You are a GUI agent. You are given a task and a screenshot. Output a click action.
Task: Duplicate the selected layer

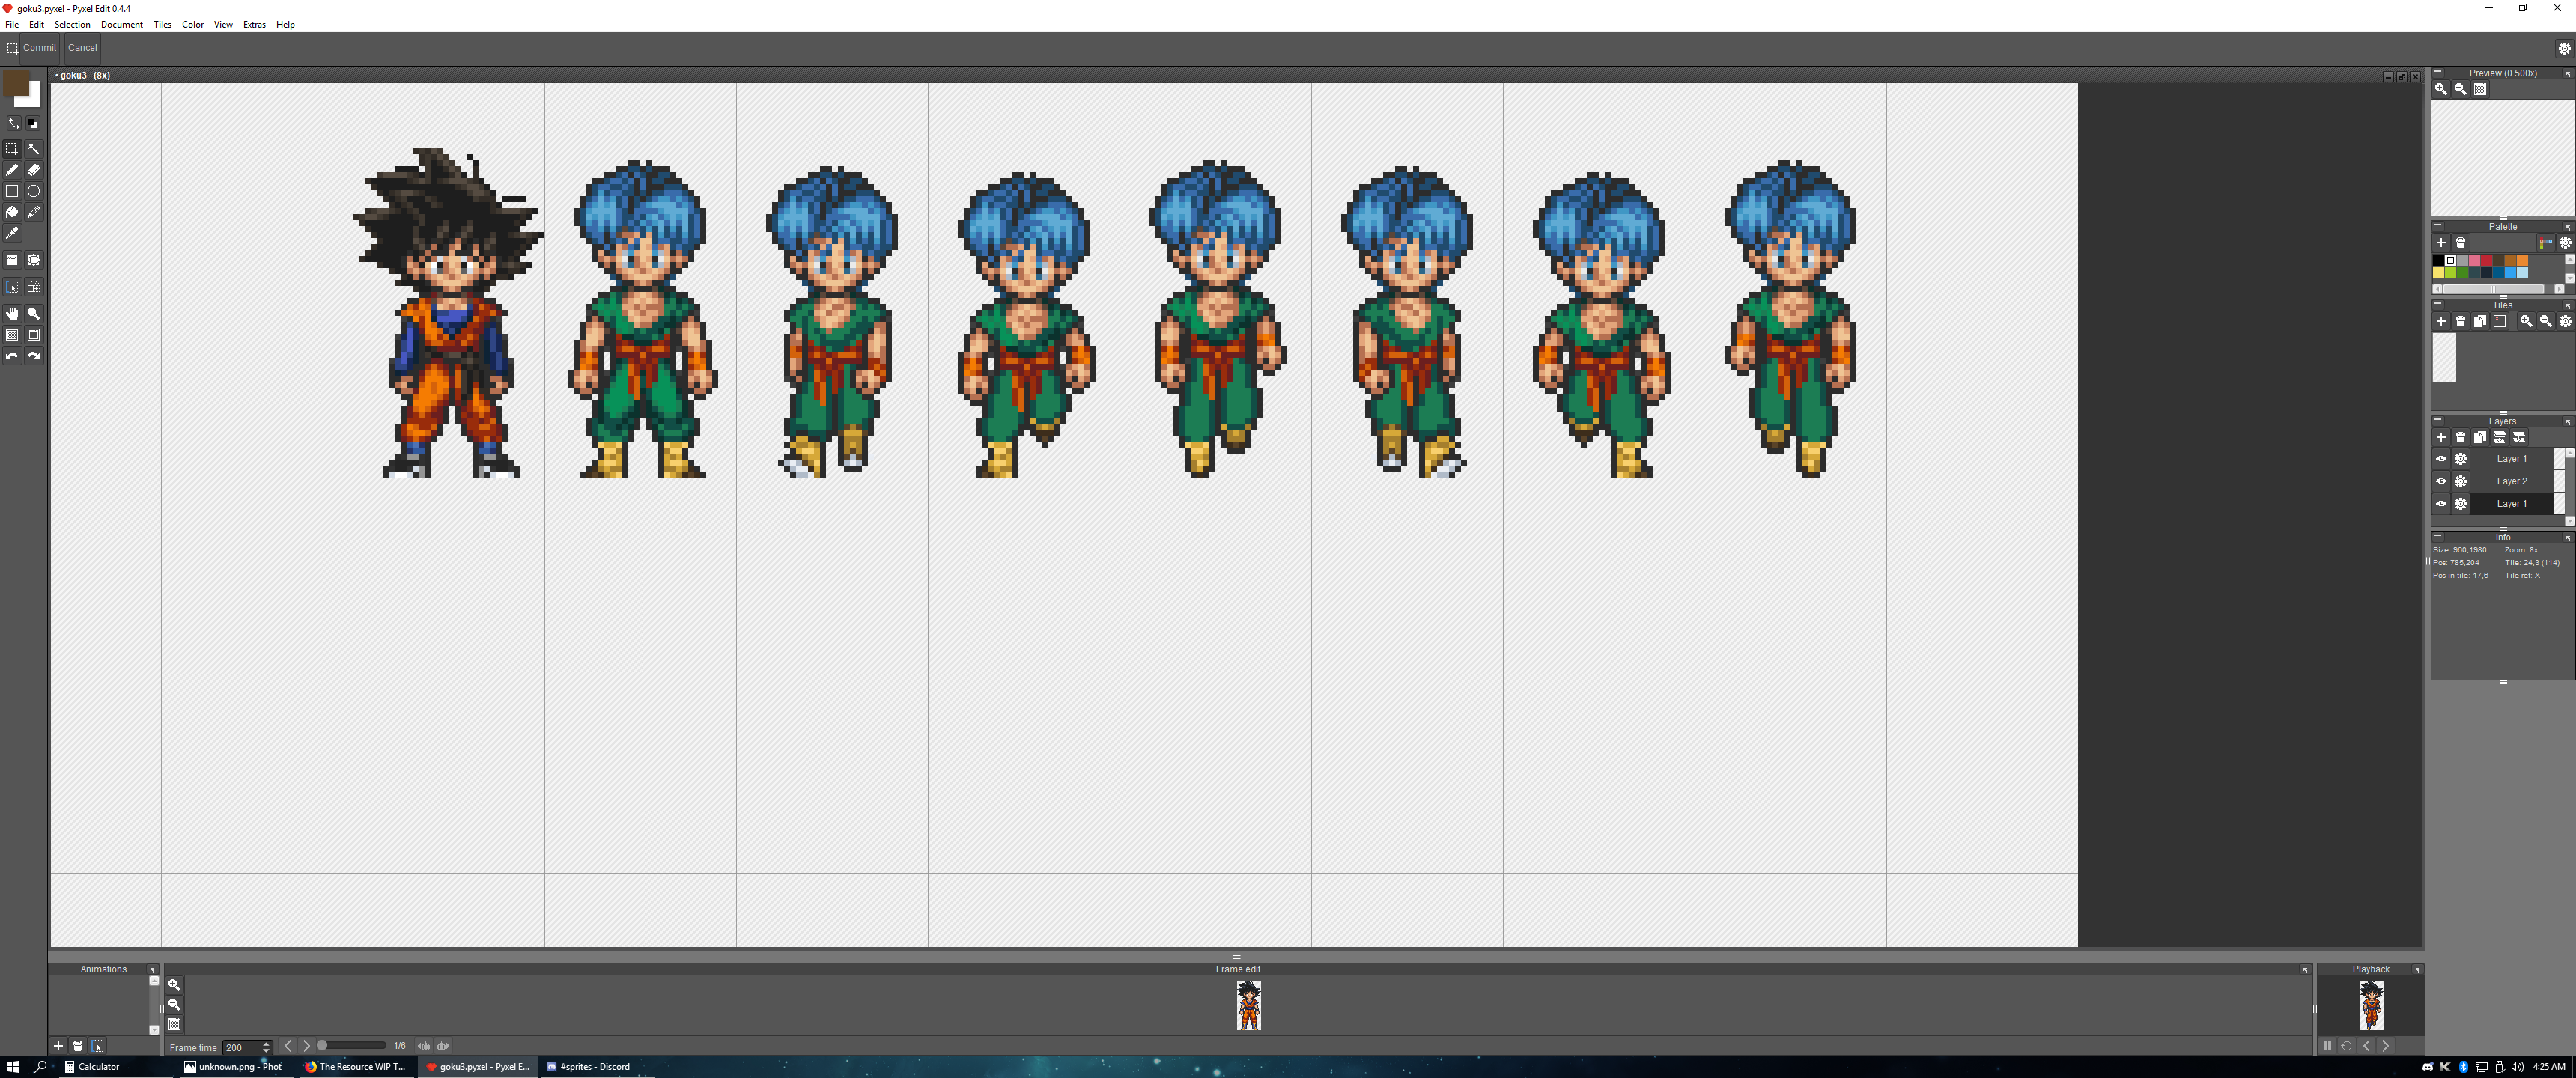[x=2480, y=438]
